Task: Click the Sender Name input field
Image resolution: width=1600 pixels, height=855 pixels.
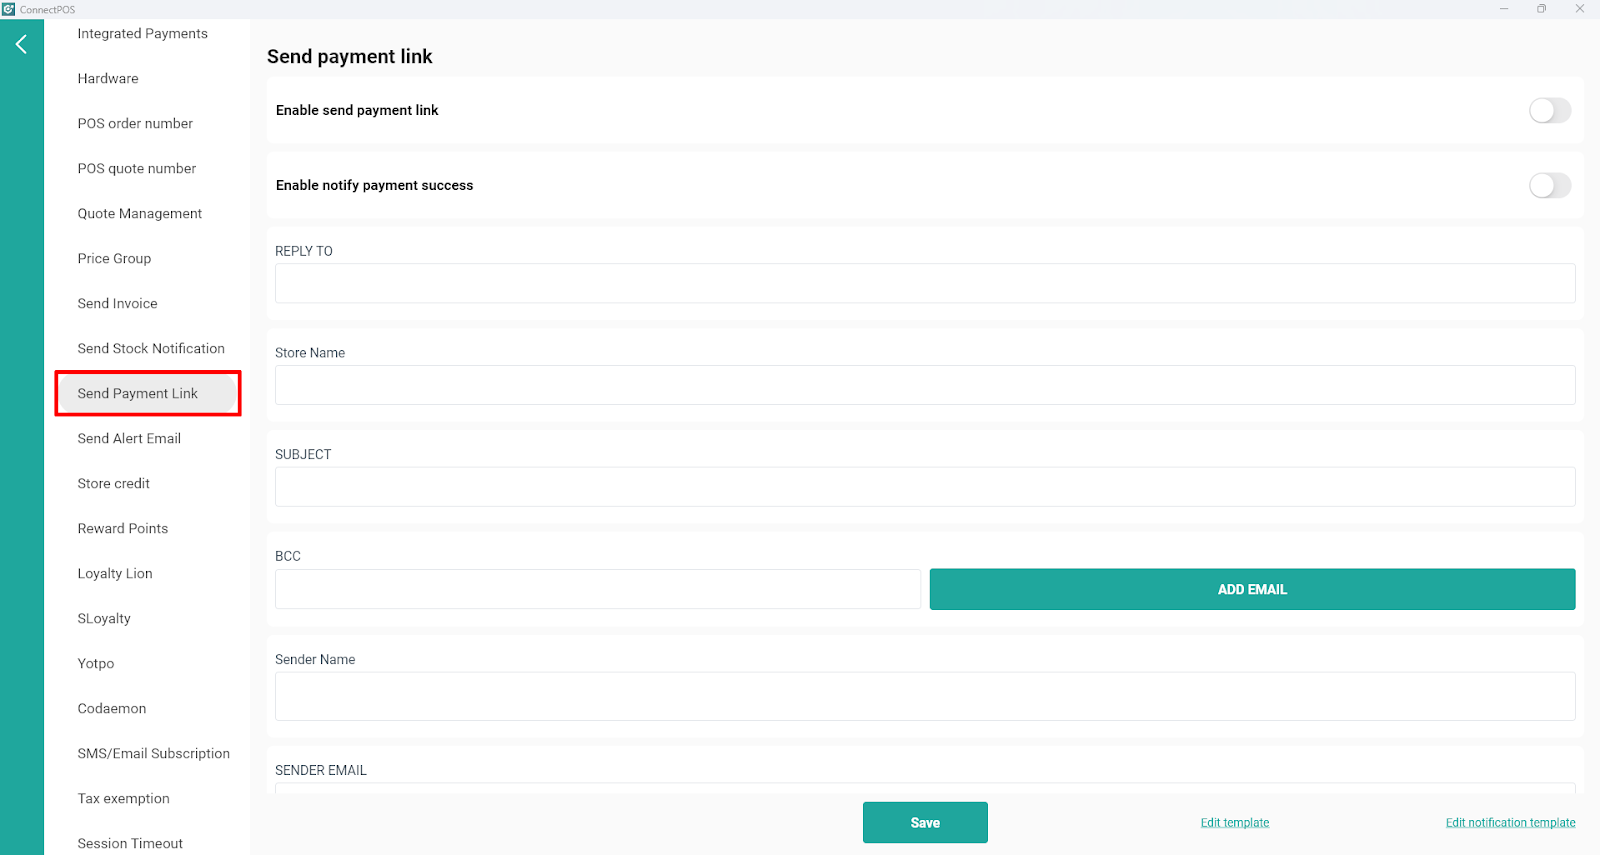Action: click(925, 696)
